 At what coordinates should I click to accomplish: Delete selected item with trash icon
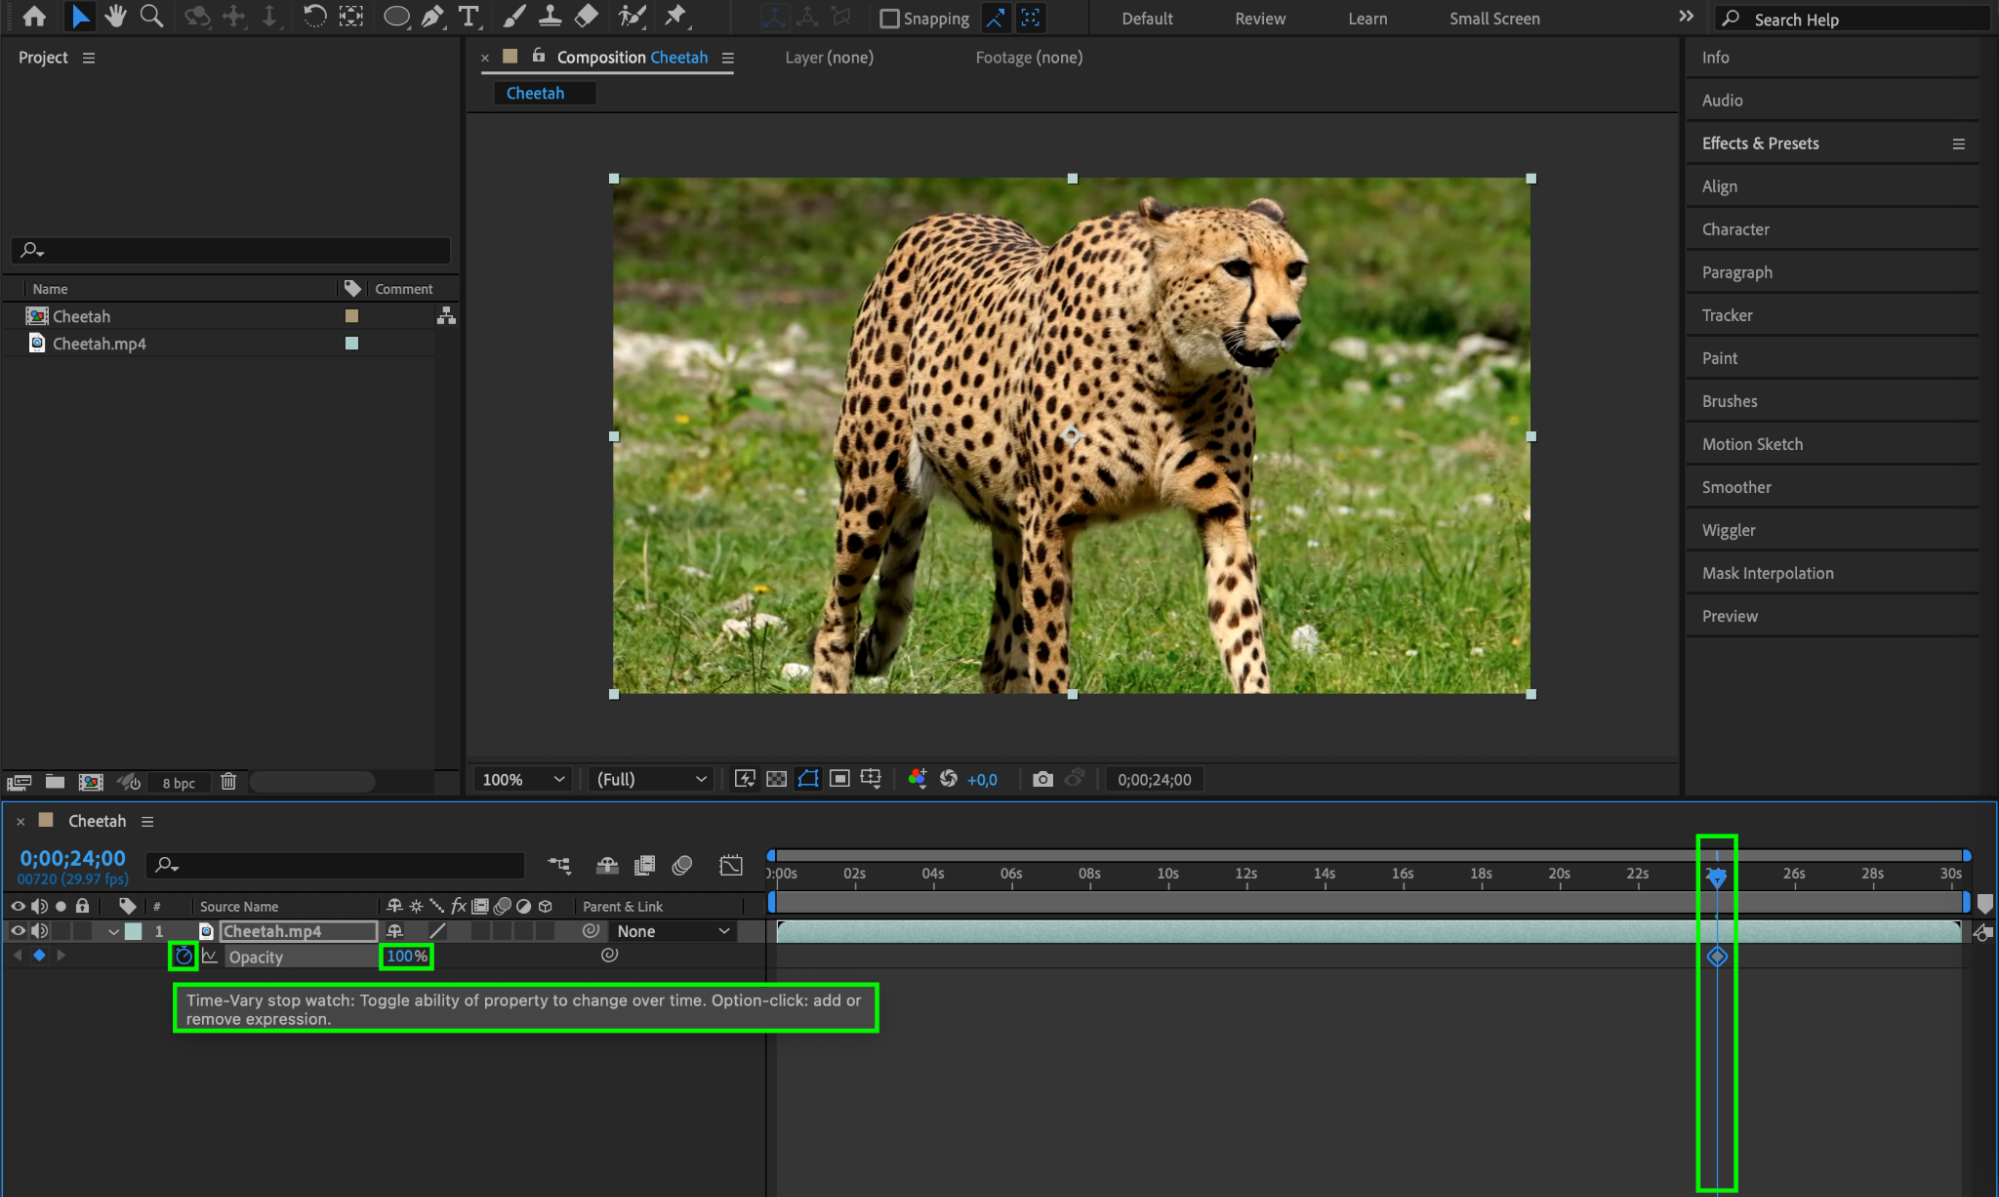[228, 782]
